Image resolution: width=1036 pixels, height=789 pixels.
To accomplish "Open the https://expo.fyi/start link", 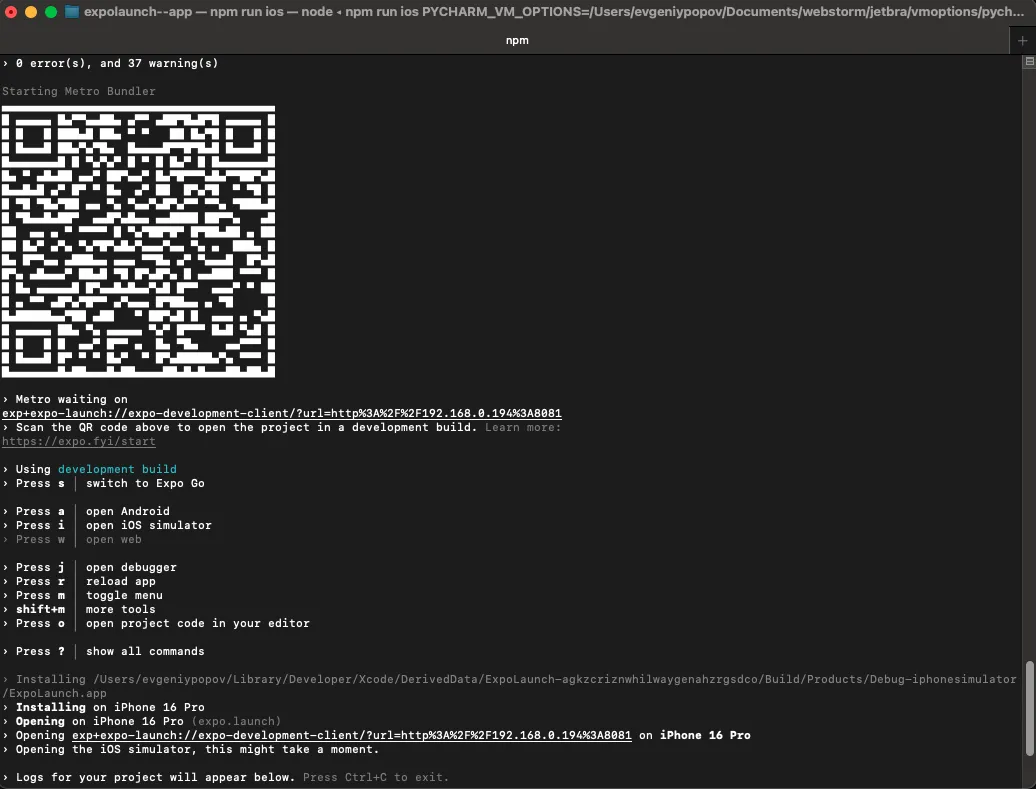I will coord(79,441).
